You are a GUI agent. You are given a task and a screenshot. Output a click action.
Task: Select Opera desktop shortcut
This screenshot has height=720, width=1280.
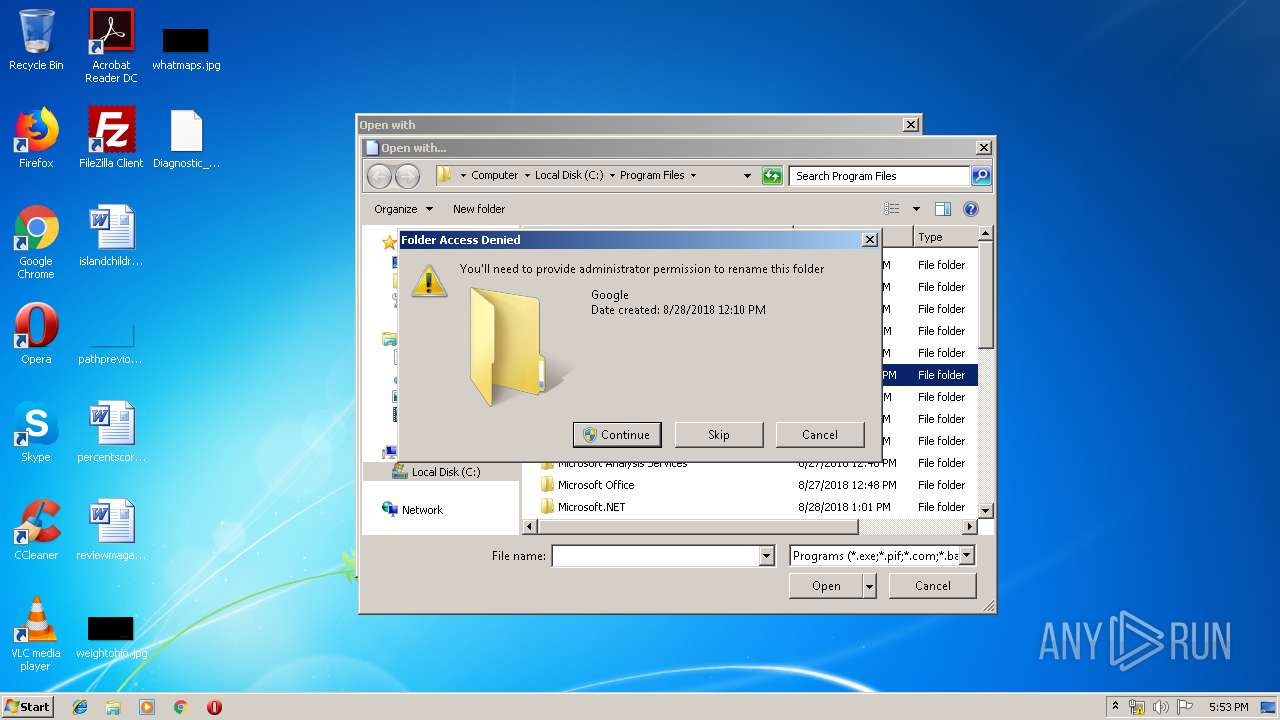coord(36,334)
